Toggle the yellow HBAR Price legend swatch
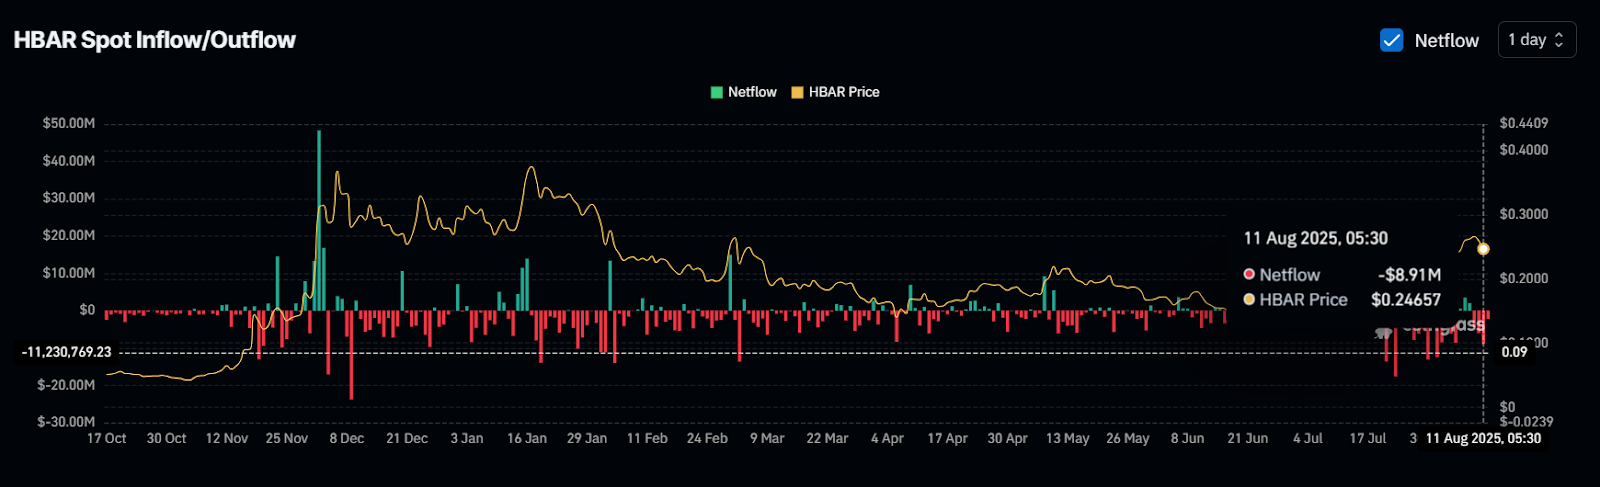The width and height of the screenshot is (1600, 487). click(x=797, y=92)
